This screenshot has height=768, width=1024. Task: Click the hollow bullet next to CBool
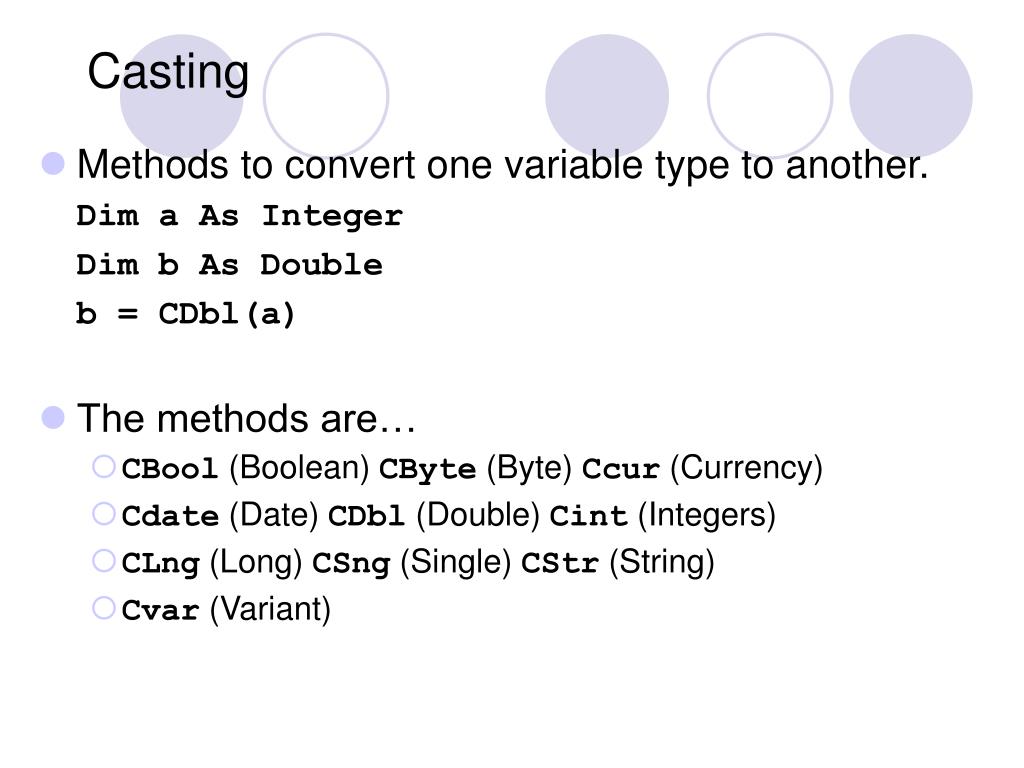coord(104,467)
